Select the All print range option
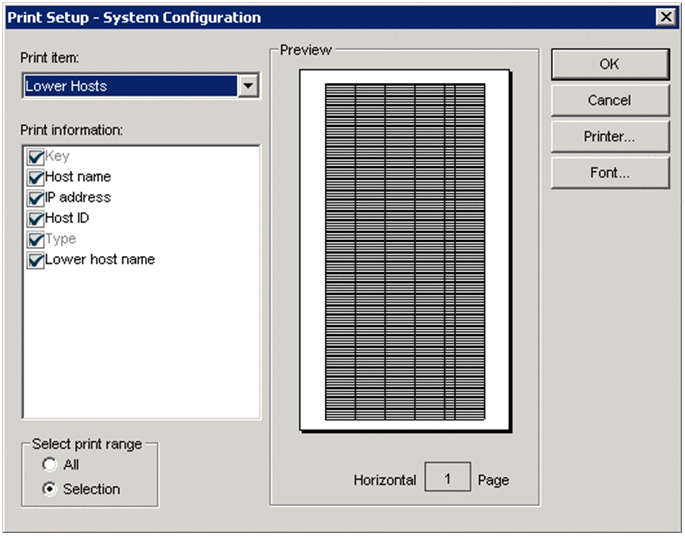The height and width of the screenshot is (537, 685). (x=49, y=465)
